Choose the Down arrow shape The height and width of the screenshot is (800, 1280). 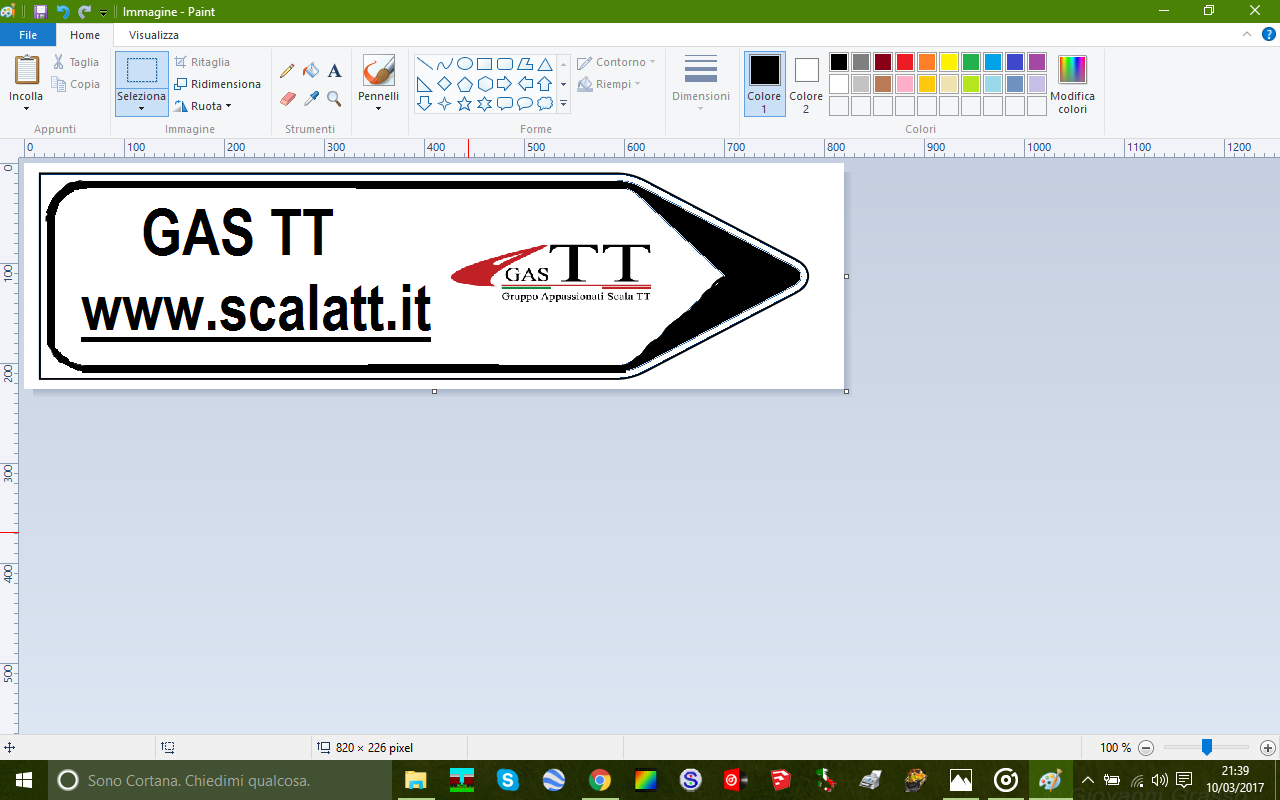point(424,103)
